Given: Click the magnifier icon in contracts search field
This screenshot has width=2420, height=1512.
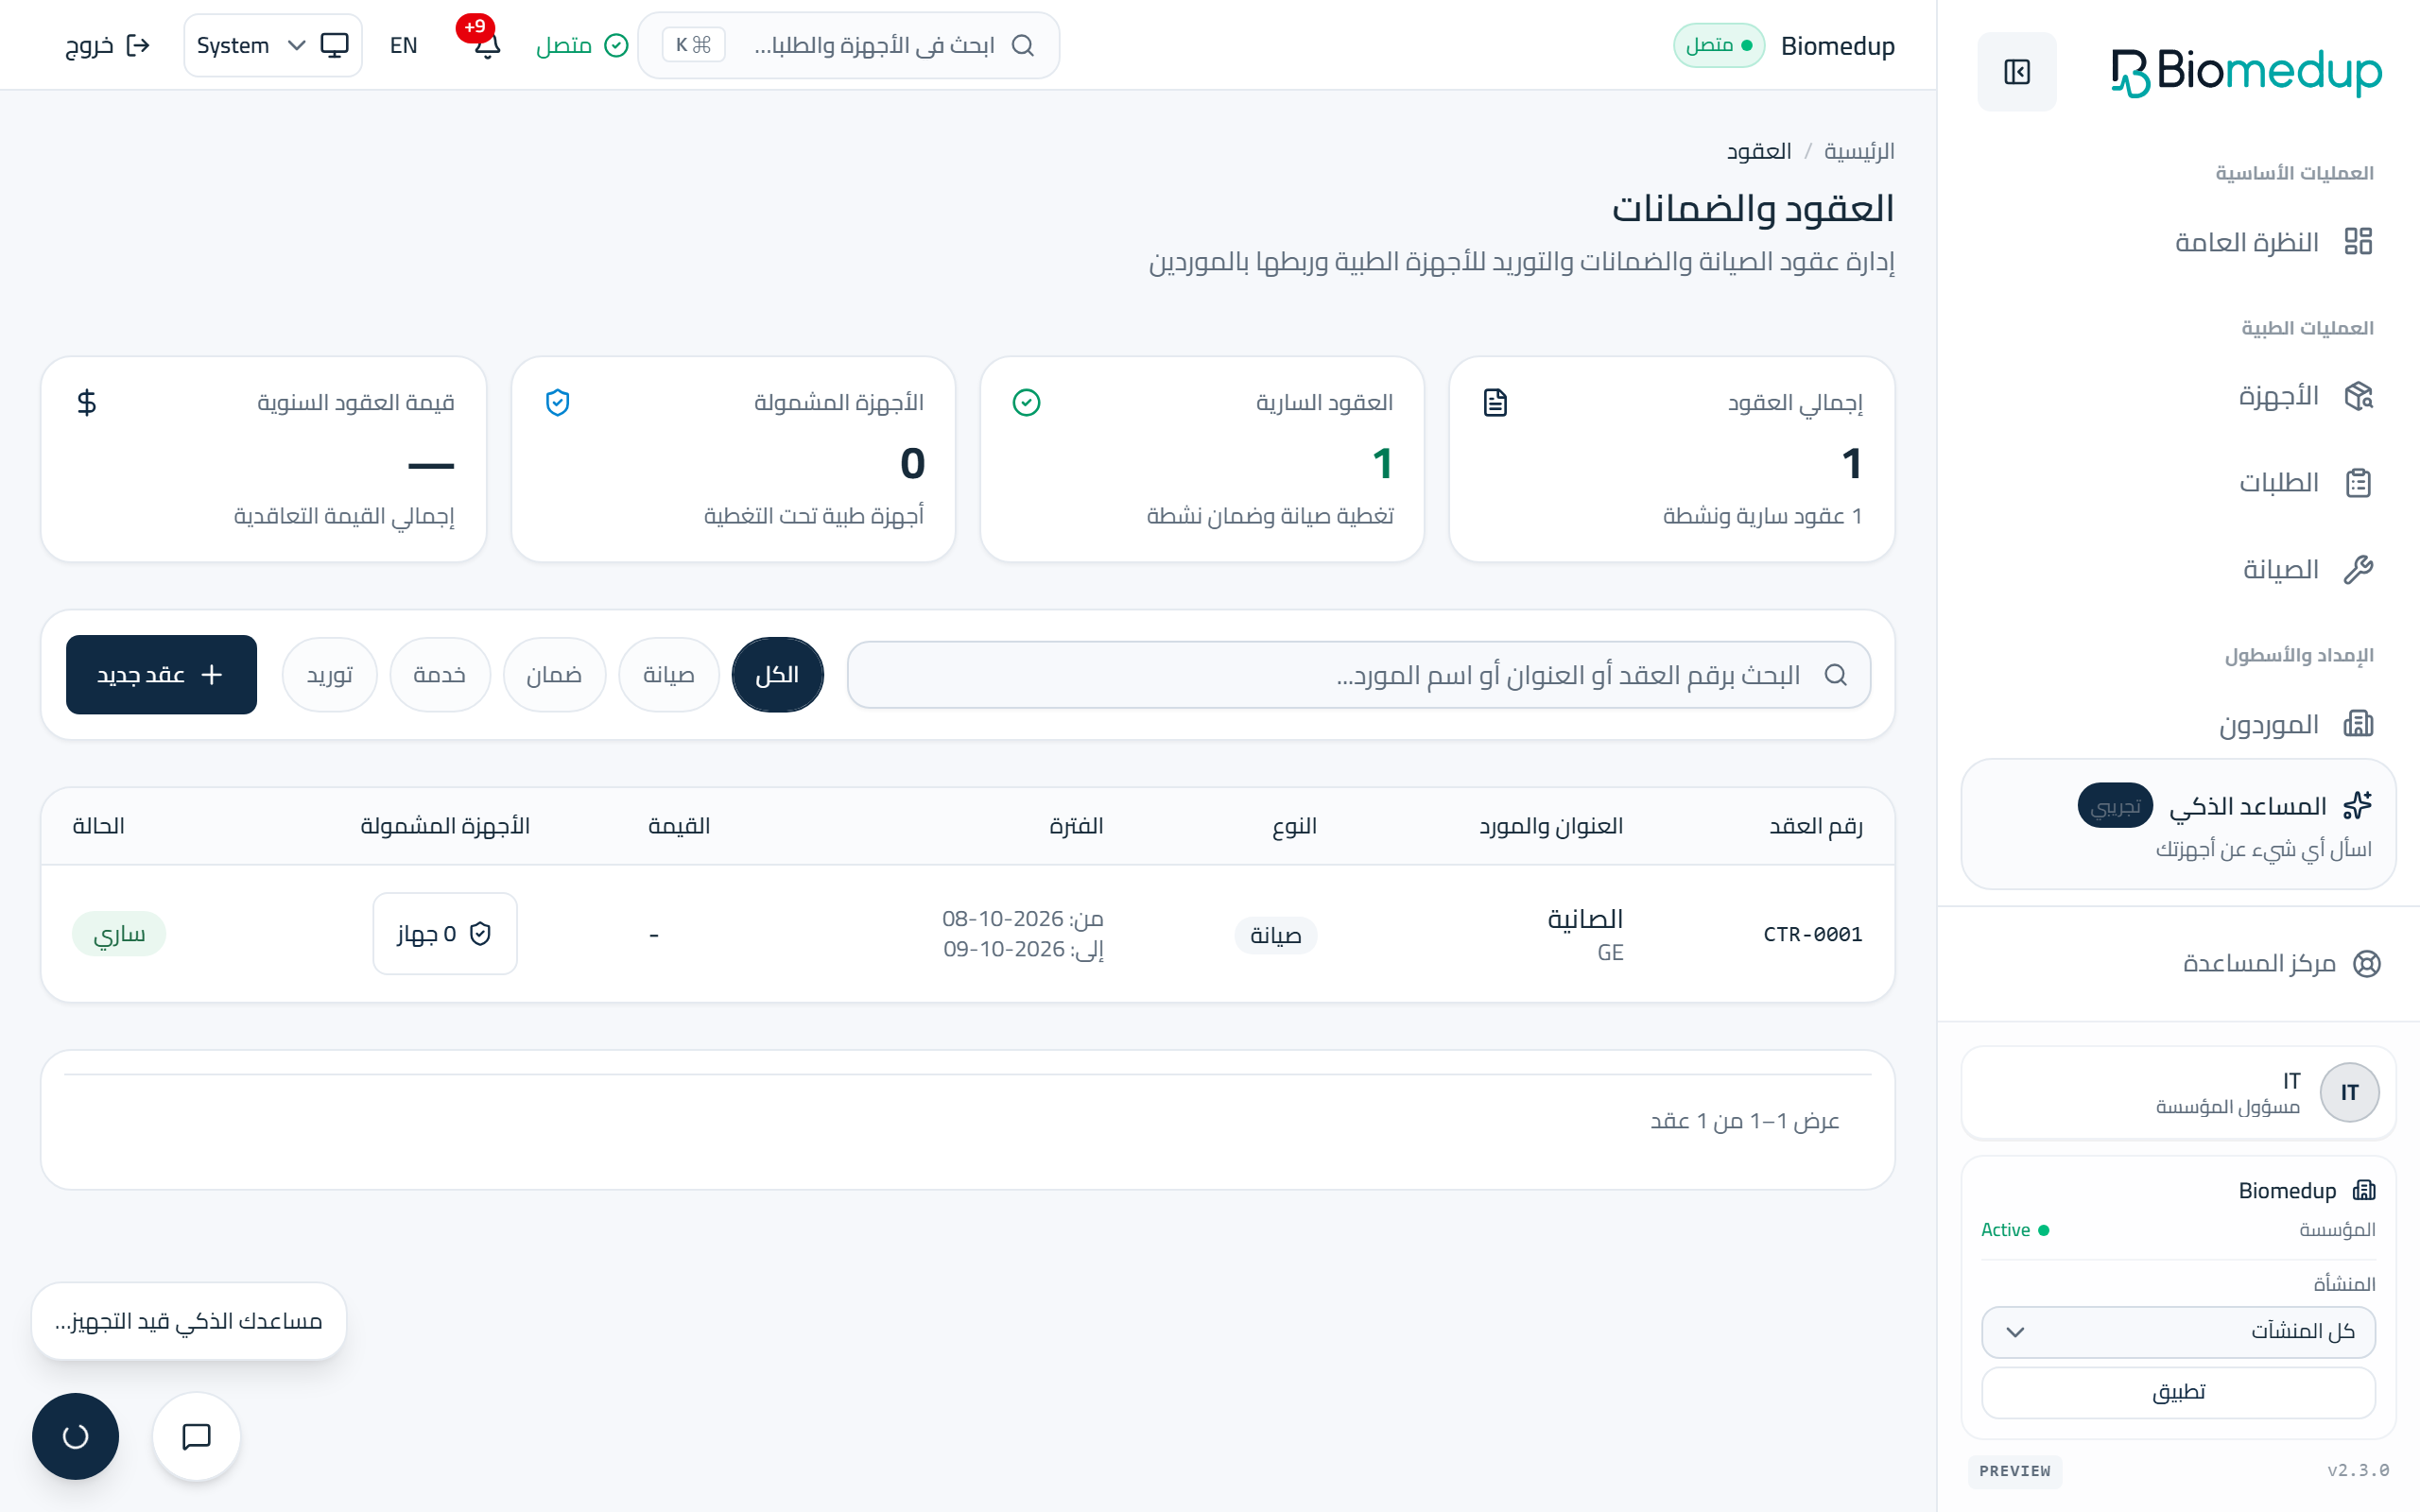Looking at the screenshot, I should (1836, 675).
